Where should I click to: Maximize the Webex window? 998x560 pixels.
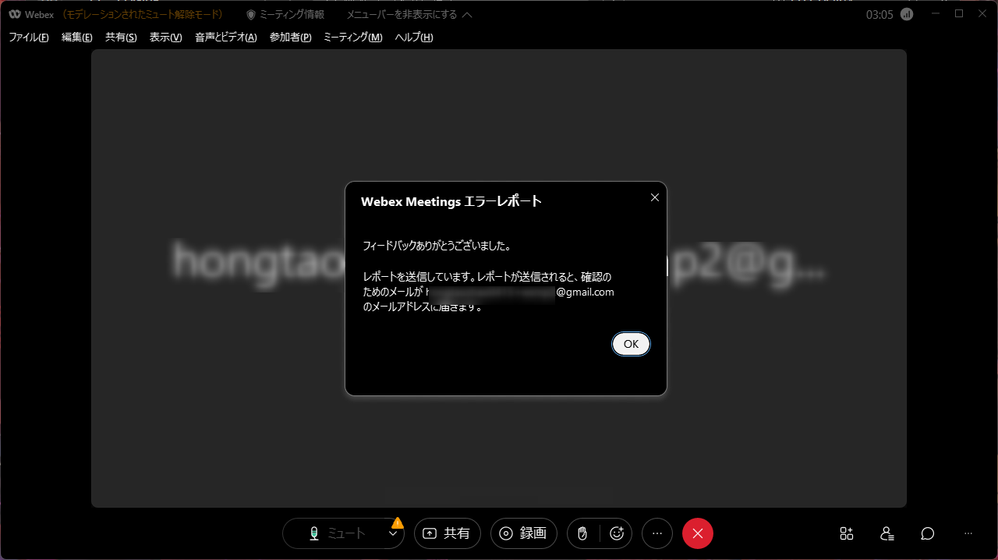pyautogui.click(x=959, y=13)
